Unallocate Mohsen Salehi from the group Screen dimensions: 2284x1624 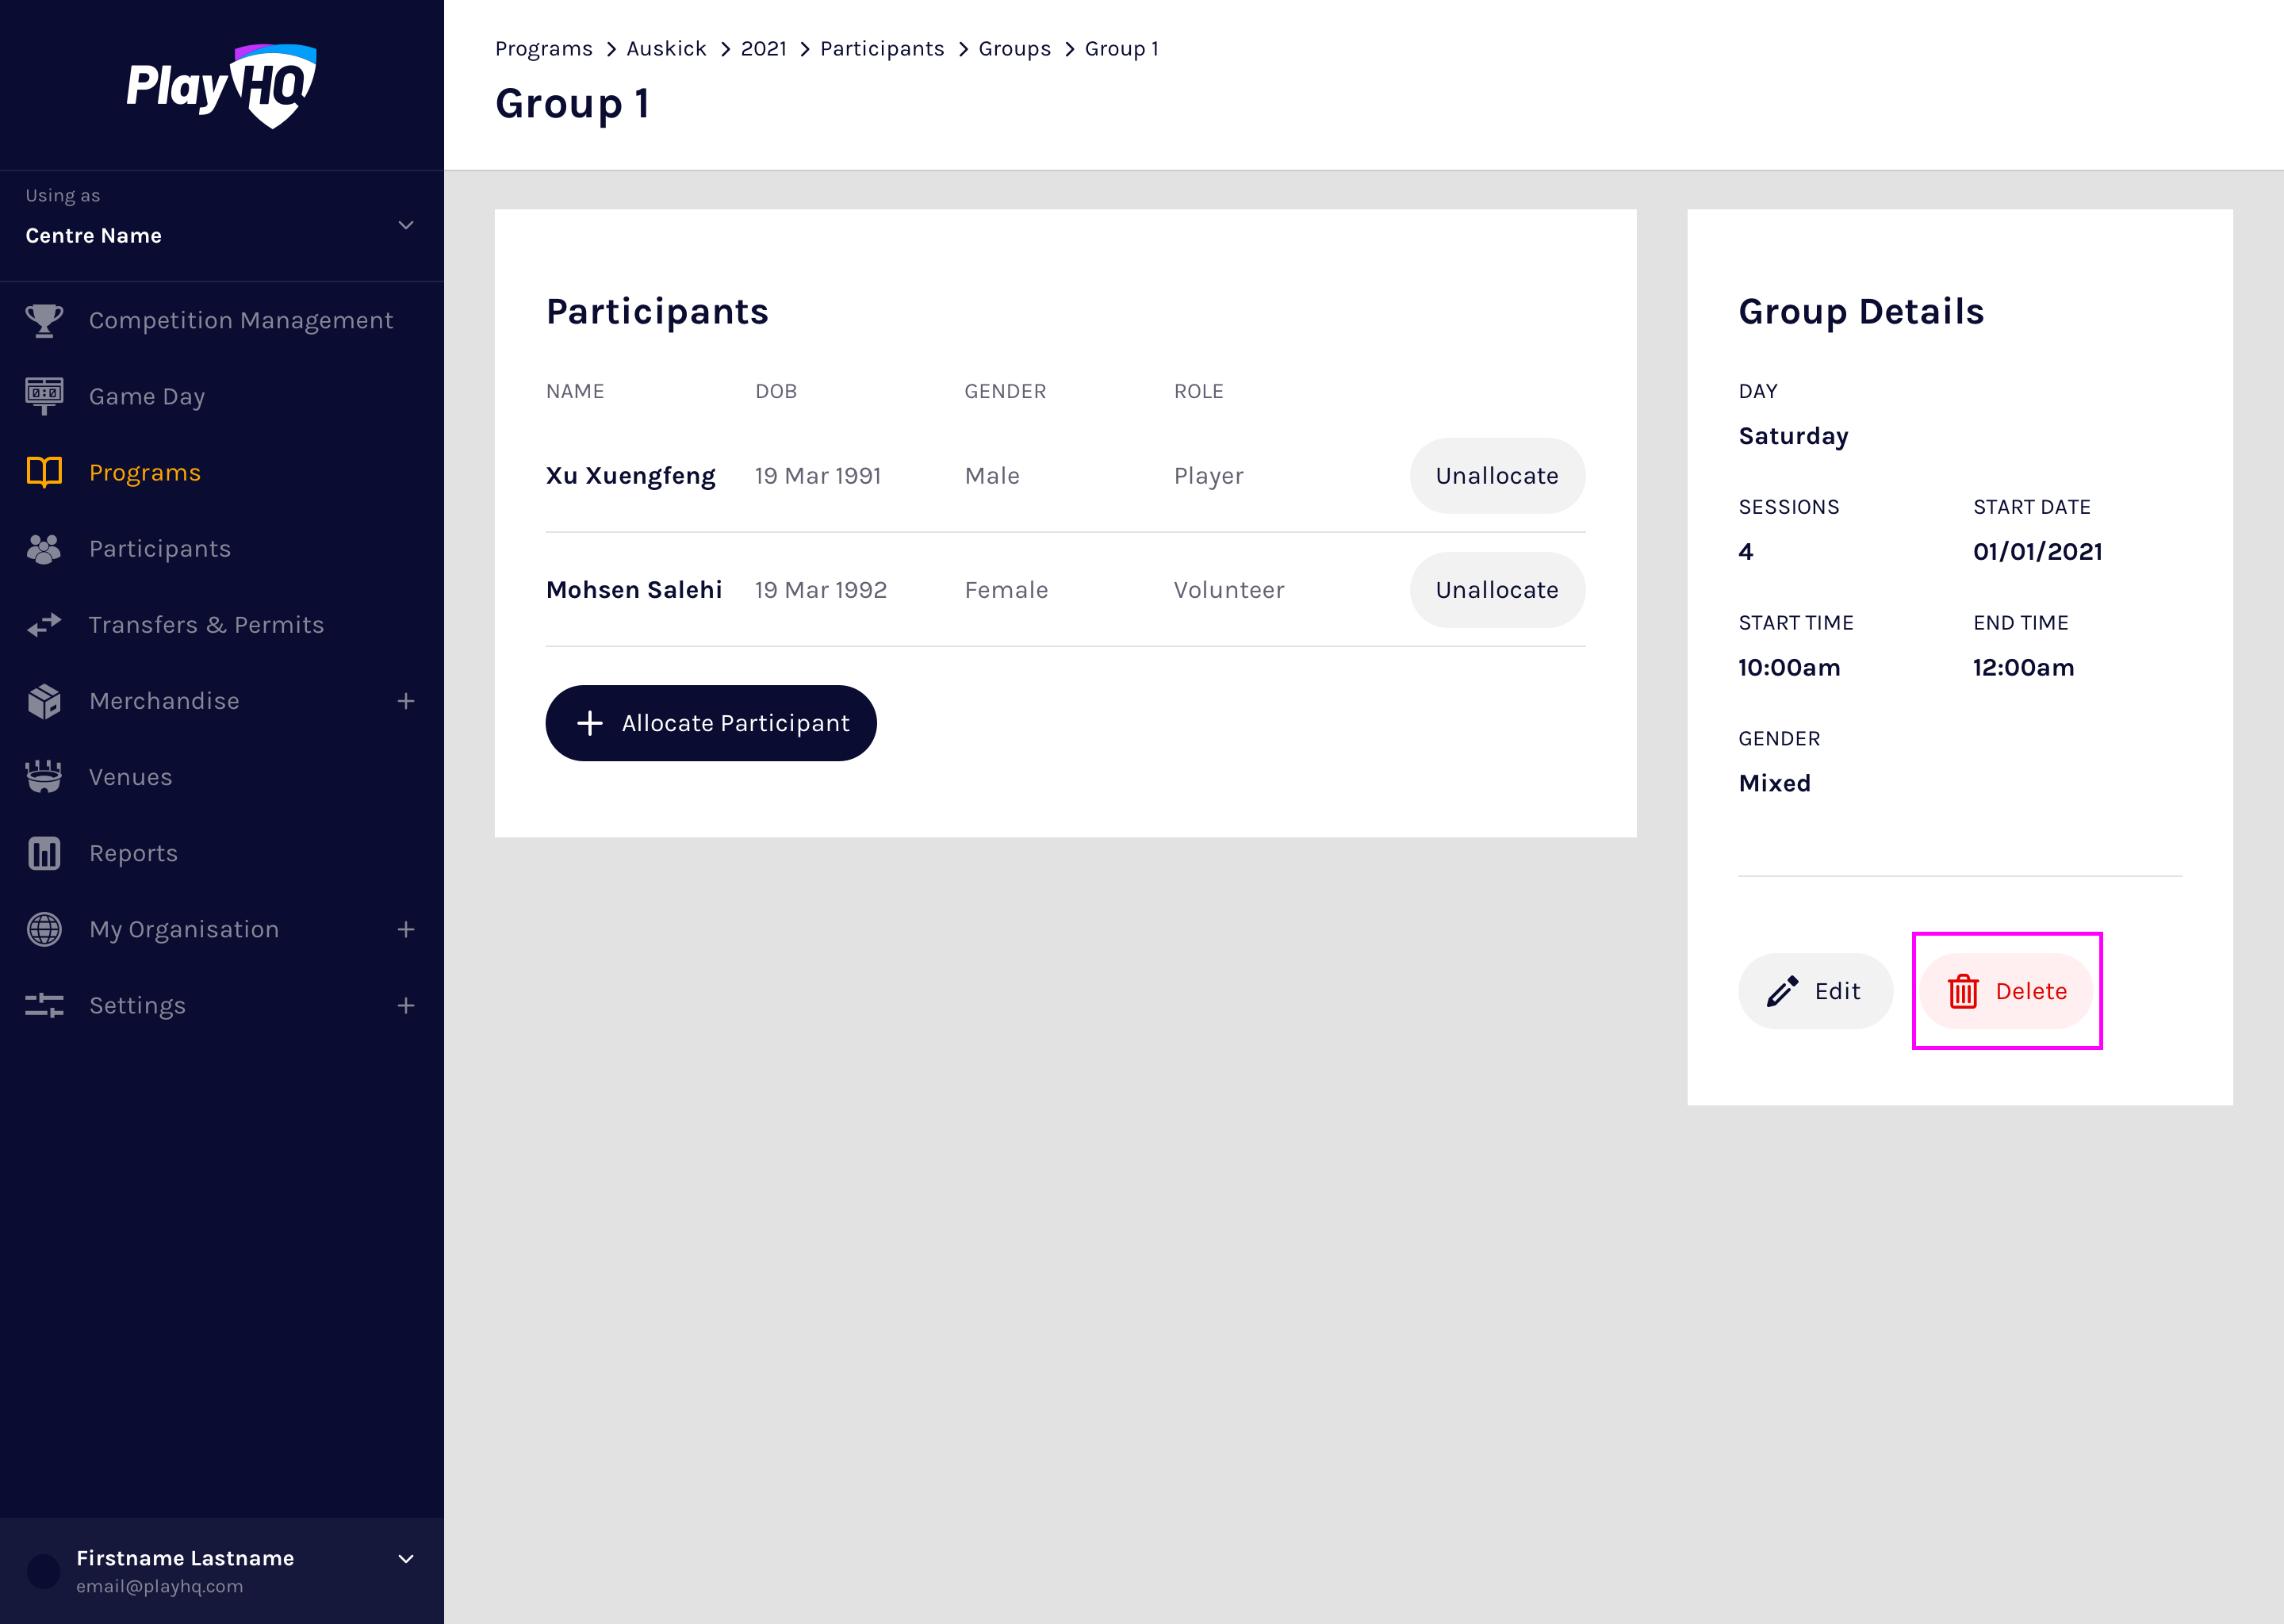[1496, 590]
